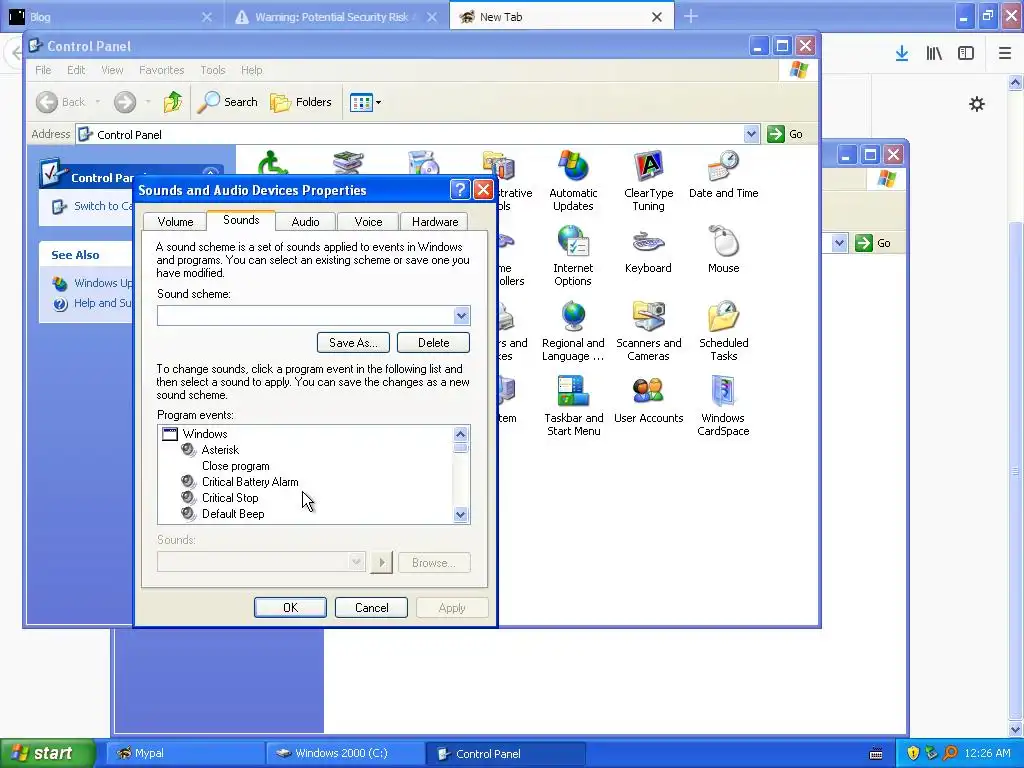Select Close program event
This screenshot has width=1024, height=768.
pos(236,466)
